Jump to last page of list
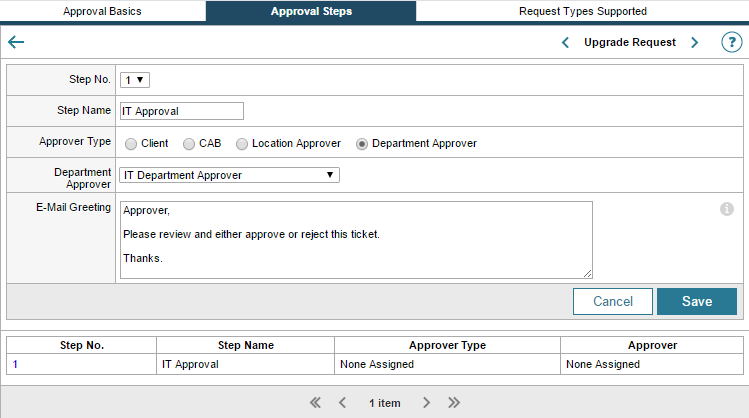Image resolution: width=749 pixels, height=418 pixels. 454,402
